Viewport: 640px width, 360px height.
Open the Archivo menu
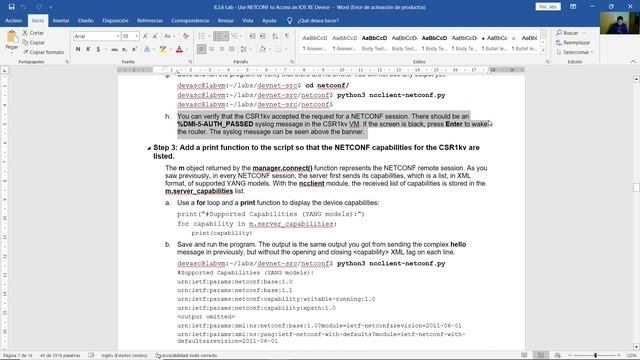pyautogui.click(x=13, y=20)
